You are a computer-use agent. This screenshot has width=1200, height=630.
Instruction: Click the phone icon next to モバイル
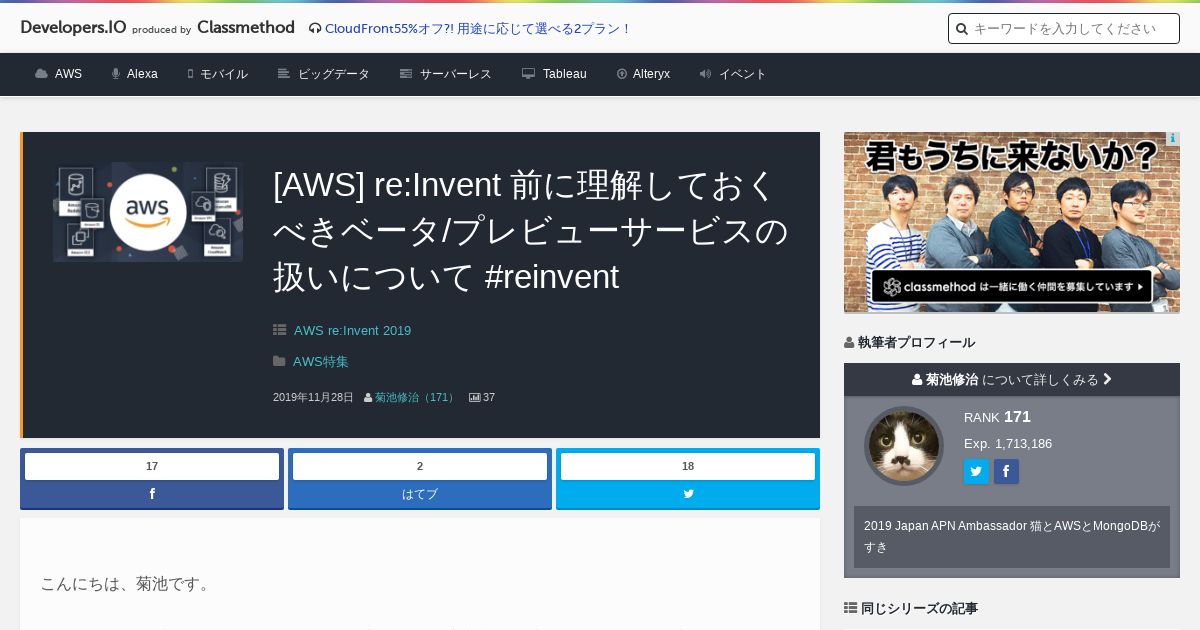(190, 74)
